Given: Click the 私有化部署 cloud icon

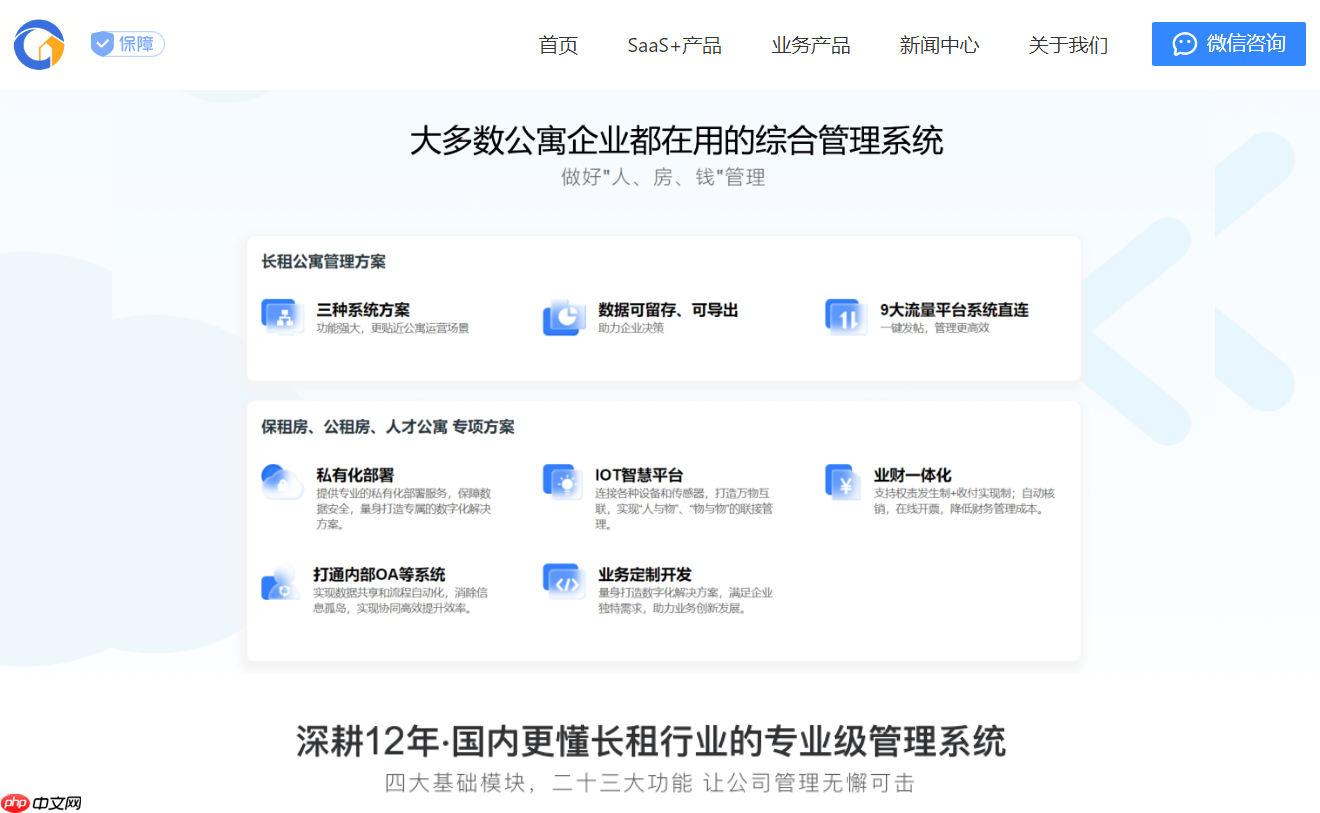Looking at the screenshot, I should pyautogui.click(x=281, y=482).
